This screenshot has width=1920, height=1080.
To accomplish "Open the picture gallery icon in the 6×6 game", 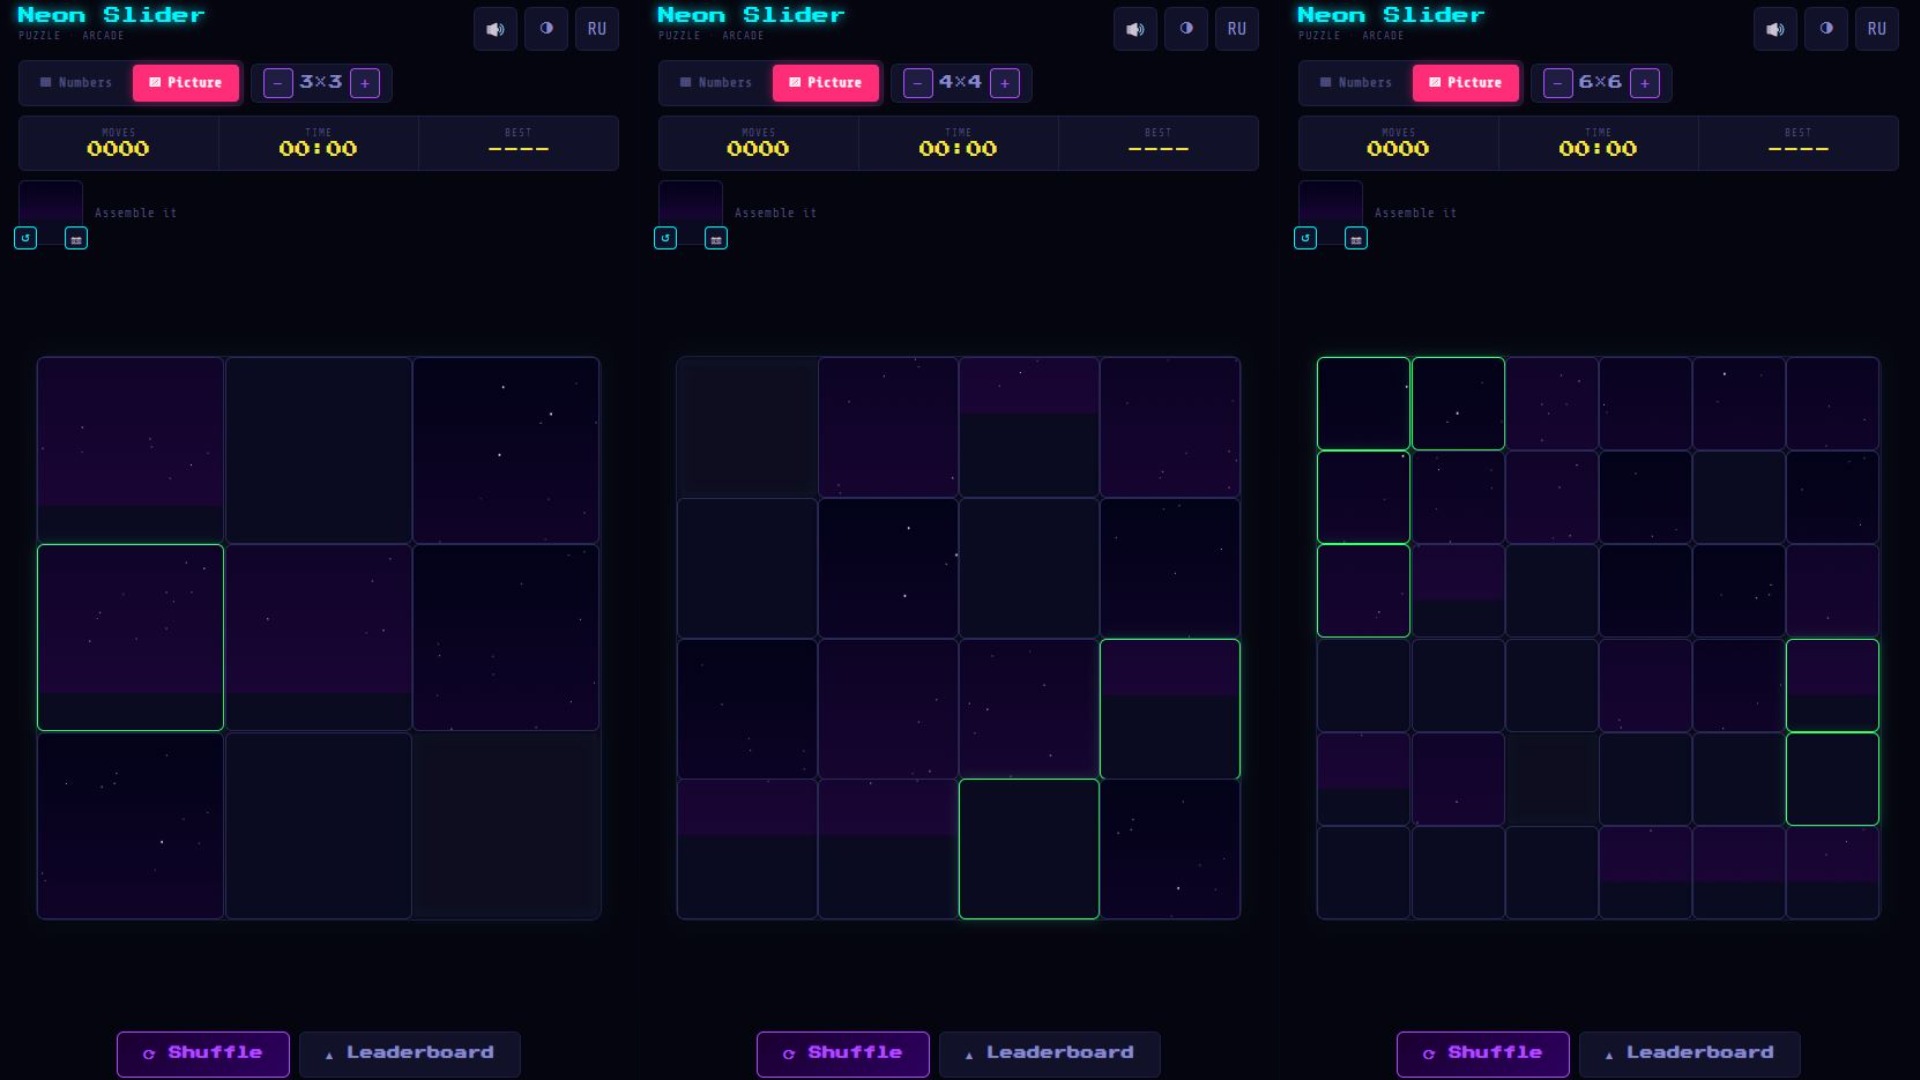I will 1356,238.
